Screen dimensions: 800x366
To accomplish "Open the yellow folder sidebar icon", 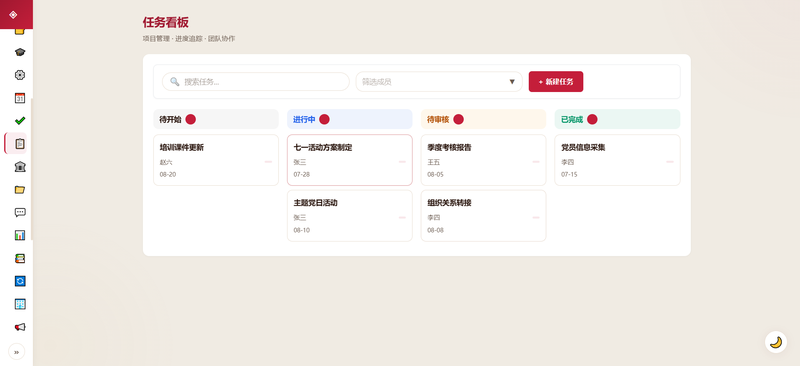I will (x=20, y=189).
